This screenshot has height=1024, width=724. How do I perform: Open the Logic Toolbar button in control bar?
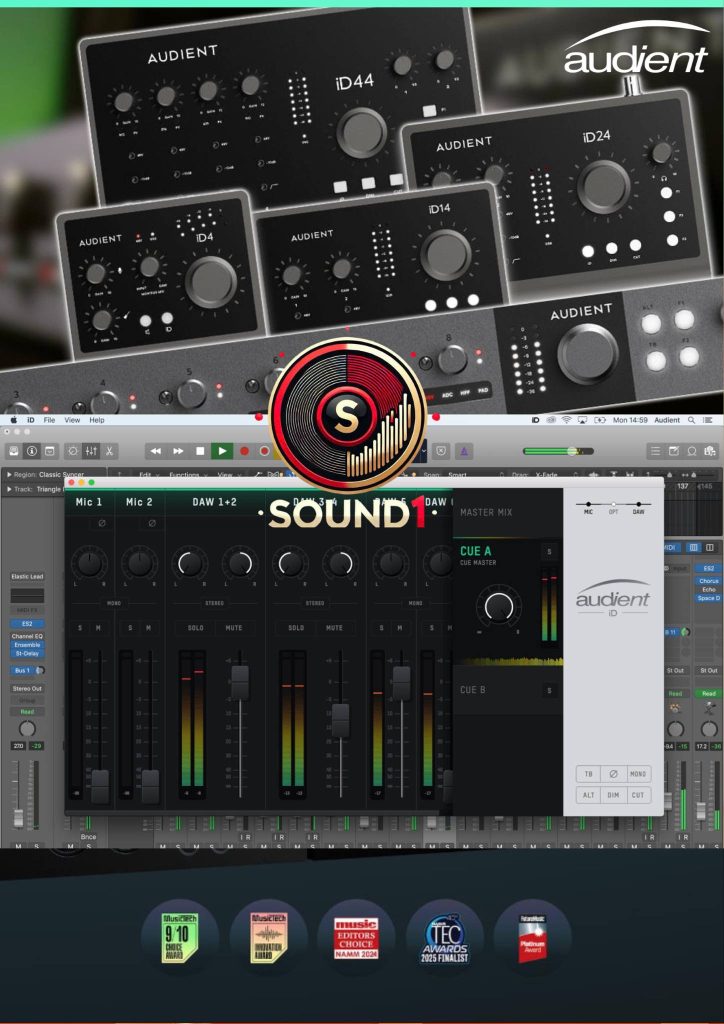tap(50, 451)
